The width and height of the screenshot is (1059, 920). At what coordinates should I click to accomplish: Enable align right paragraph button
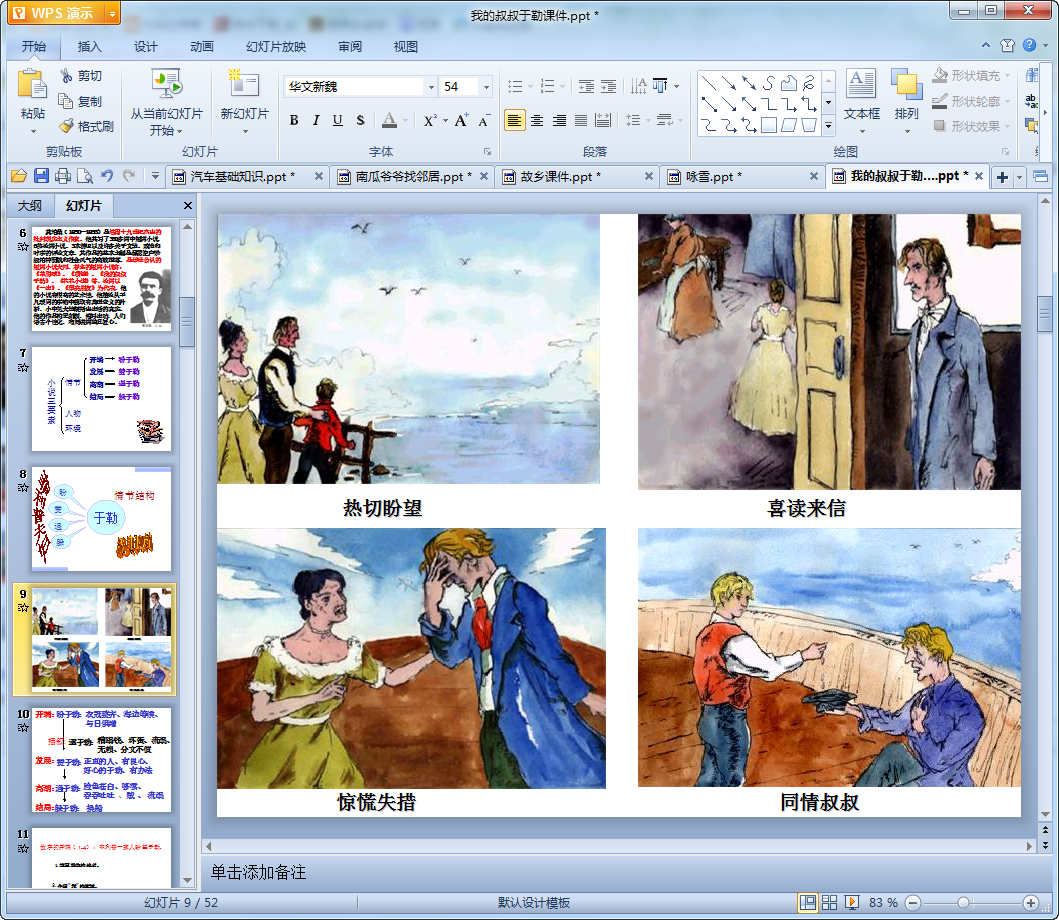[559, 120]
